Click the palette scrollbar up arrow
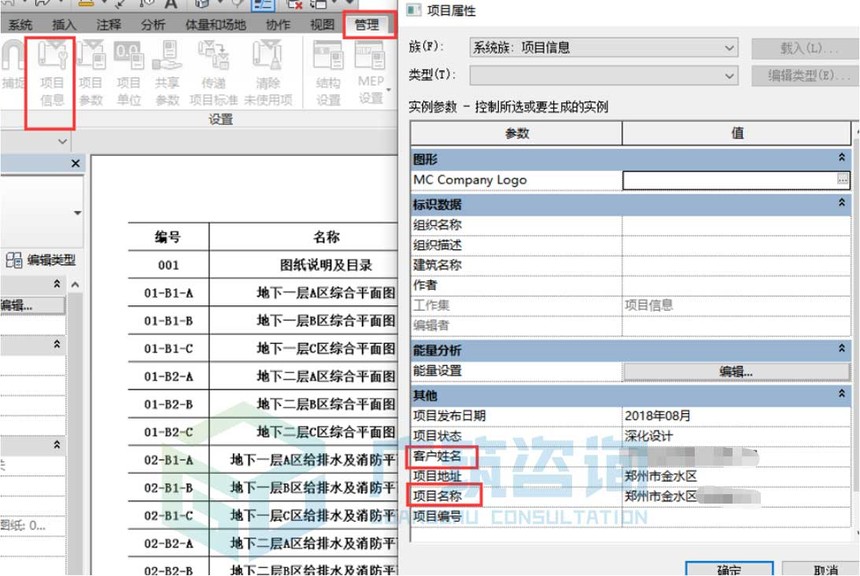This screenshot has height=576, width=860. point(75,285)
